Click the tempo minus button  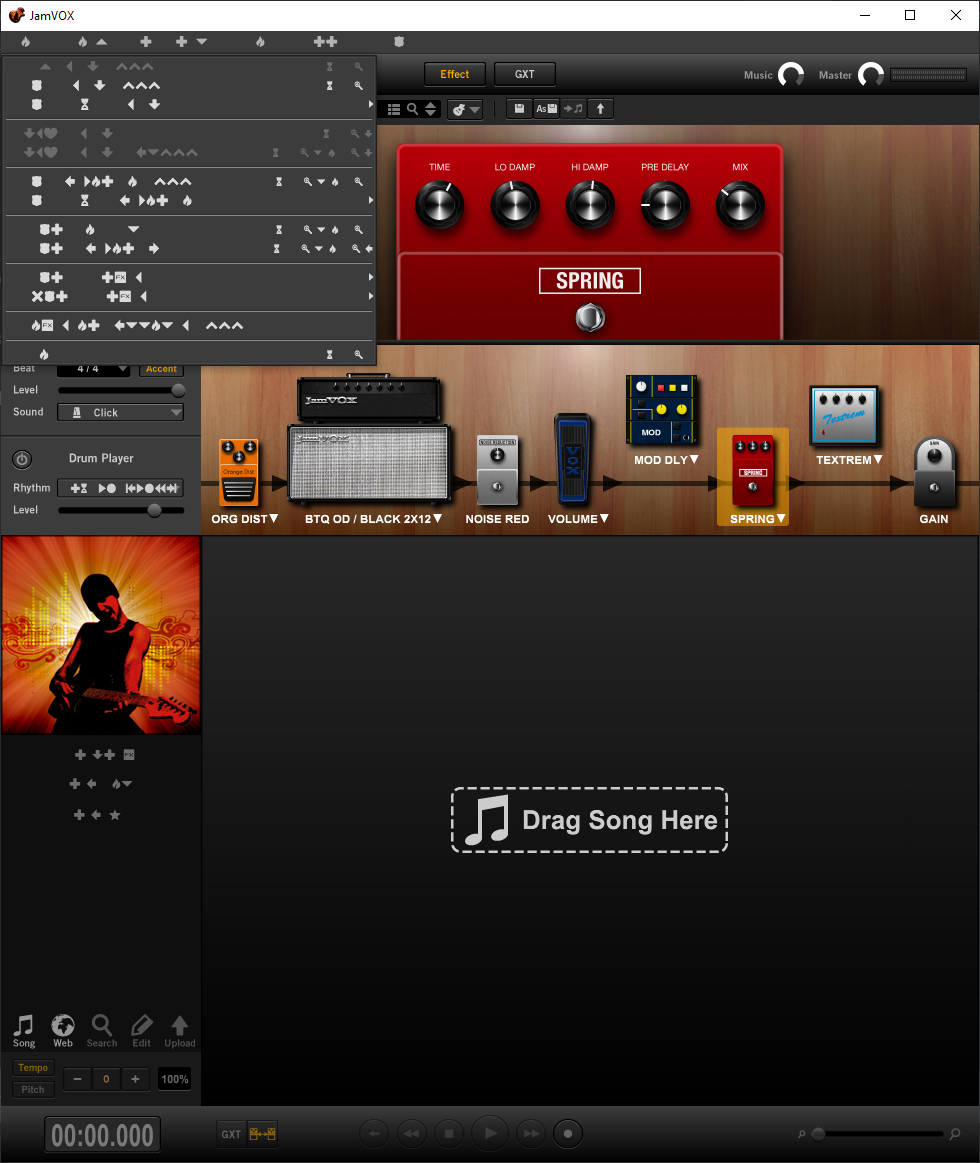pos(77,1079)
